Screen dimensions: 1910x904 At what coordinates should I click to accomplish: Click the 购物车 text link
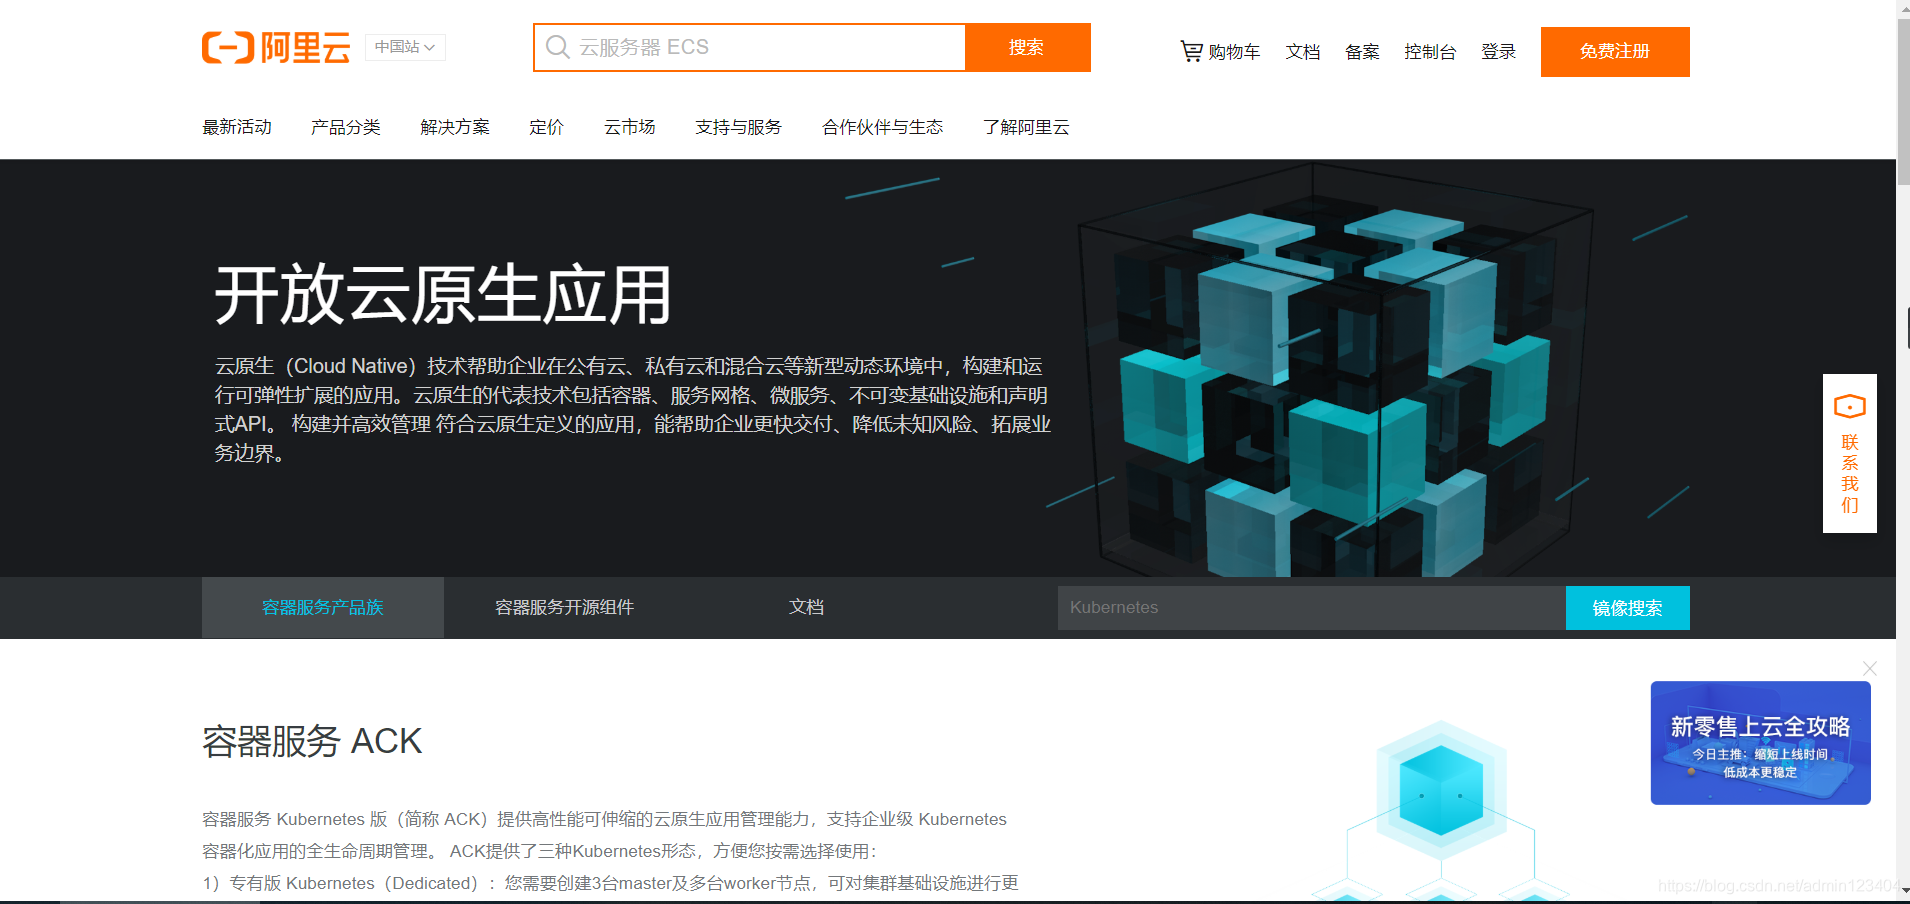point(1234,52)
